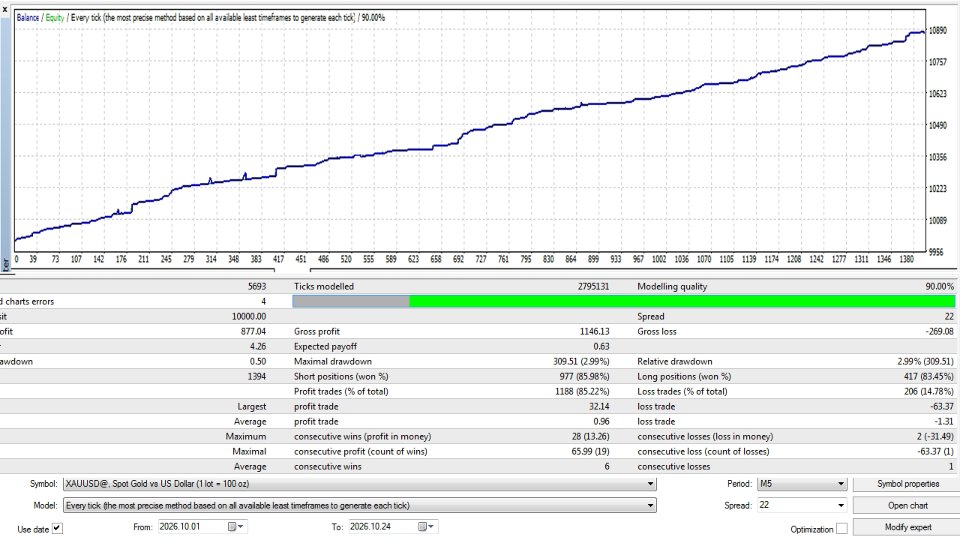Click the chart y-axis label 10890
This screenshot has width=960, height=540.
tap(938, 30)
